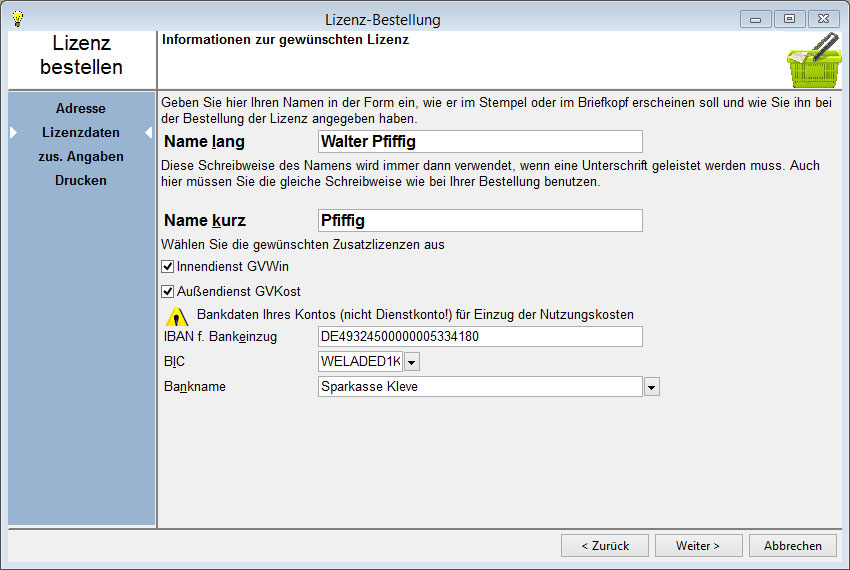Cancel the order with Abbrechen
Image resolution: width=850 pixels, height=570 pixels.
click(792, 546)
